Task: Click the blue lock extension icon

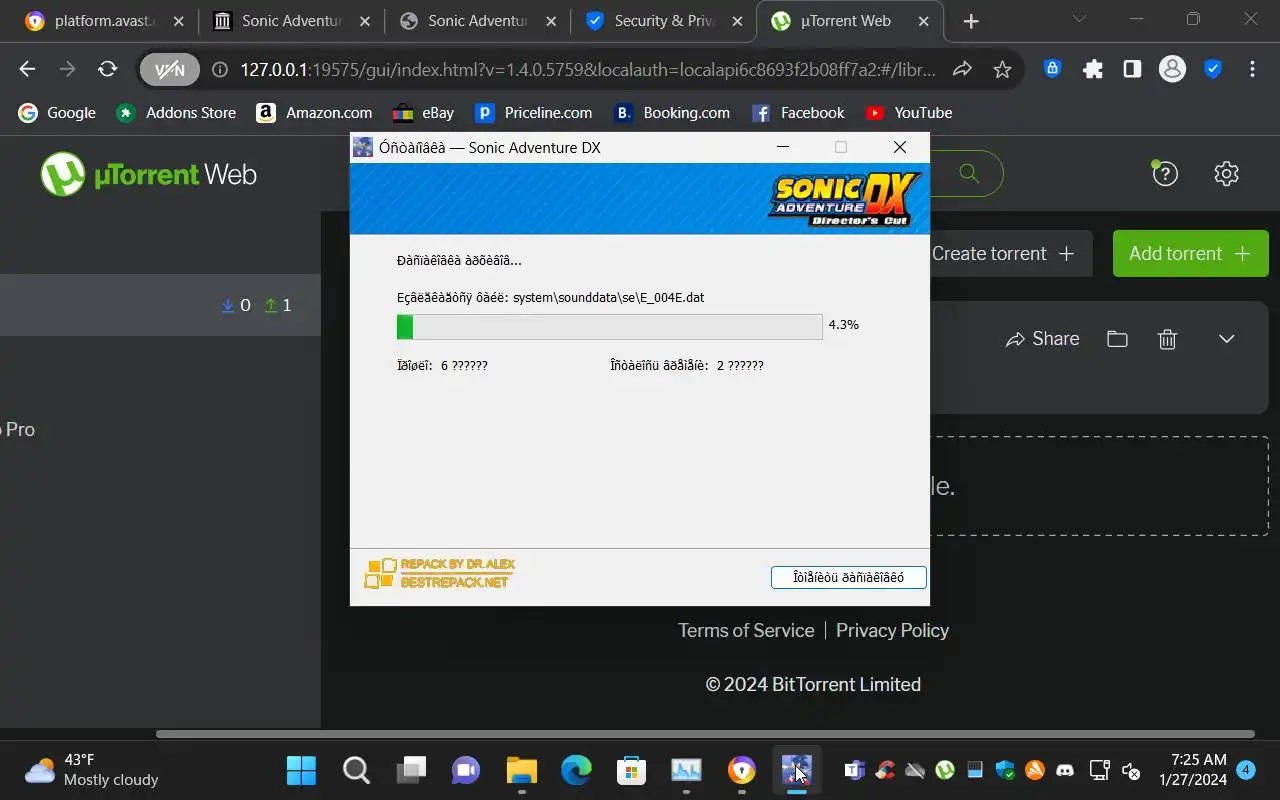Action: coord(1052,69)
